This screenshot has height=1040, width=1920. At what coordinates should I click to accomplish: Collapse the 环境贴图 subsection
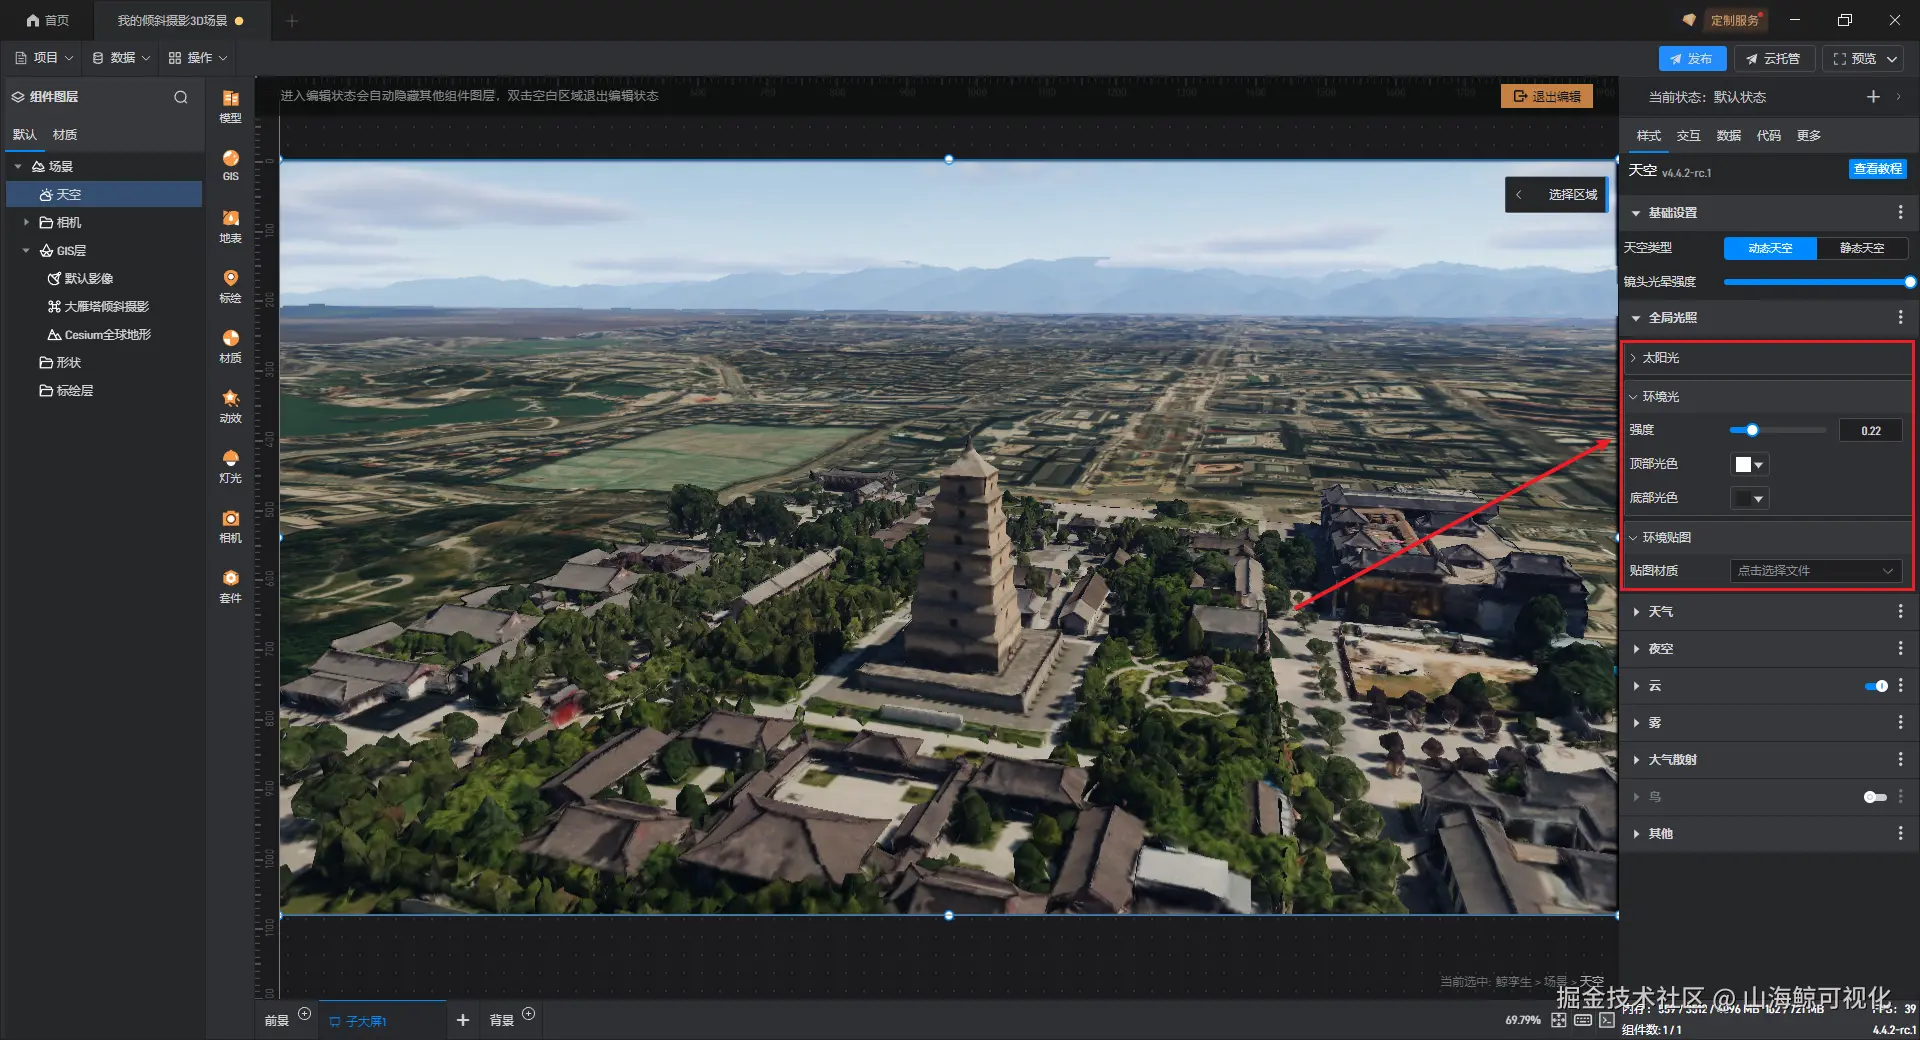pos(1633,538)
